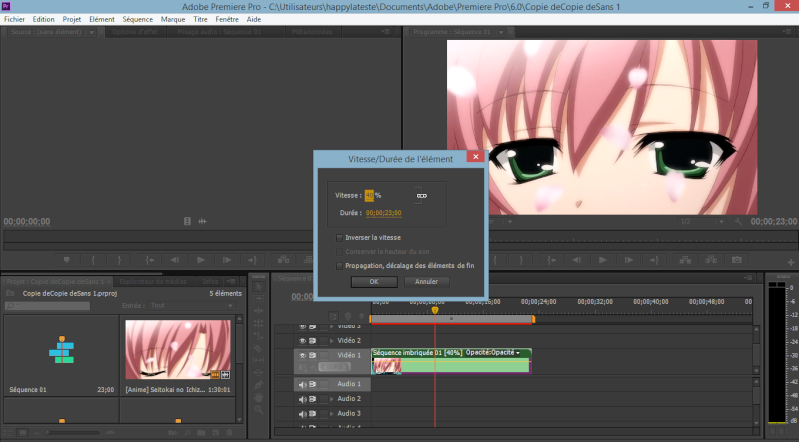Screen dimensions: 799x442
Task: Select the Track Select tool
Action: 258,299
